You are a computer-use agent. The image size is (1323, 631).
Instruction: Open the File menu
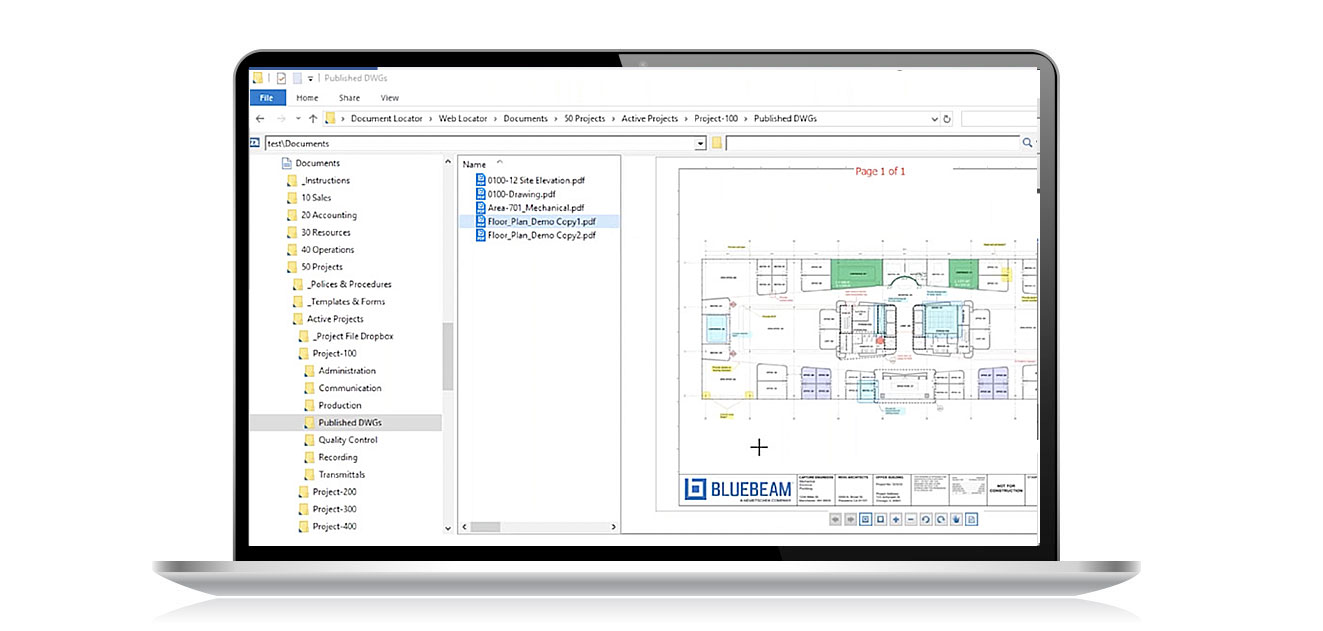coord(266,98)
